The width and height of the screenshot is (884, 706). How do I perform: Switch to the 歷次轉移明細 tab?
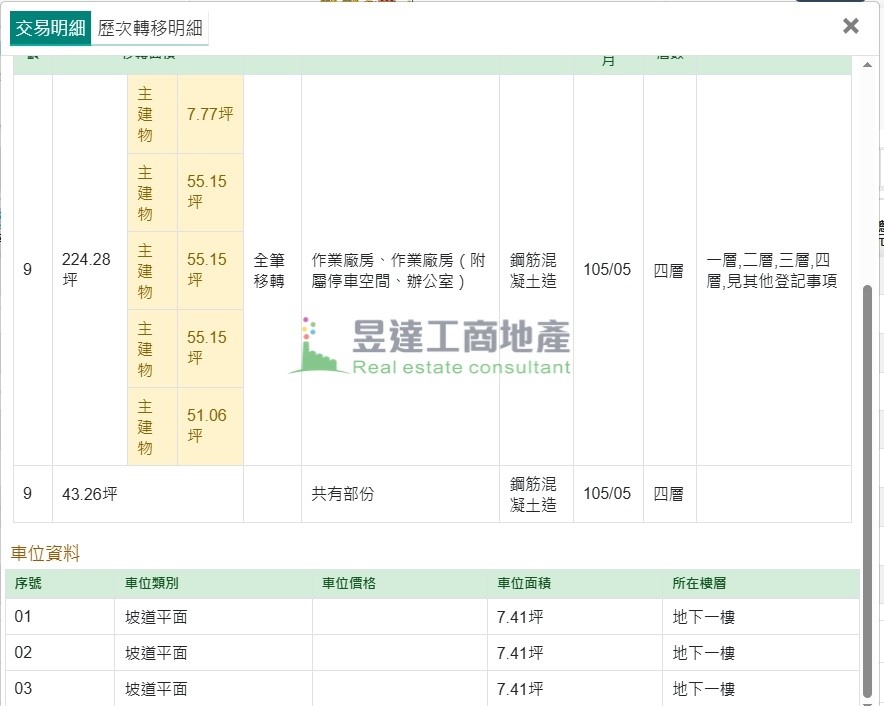point(153,28)
